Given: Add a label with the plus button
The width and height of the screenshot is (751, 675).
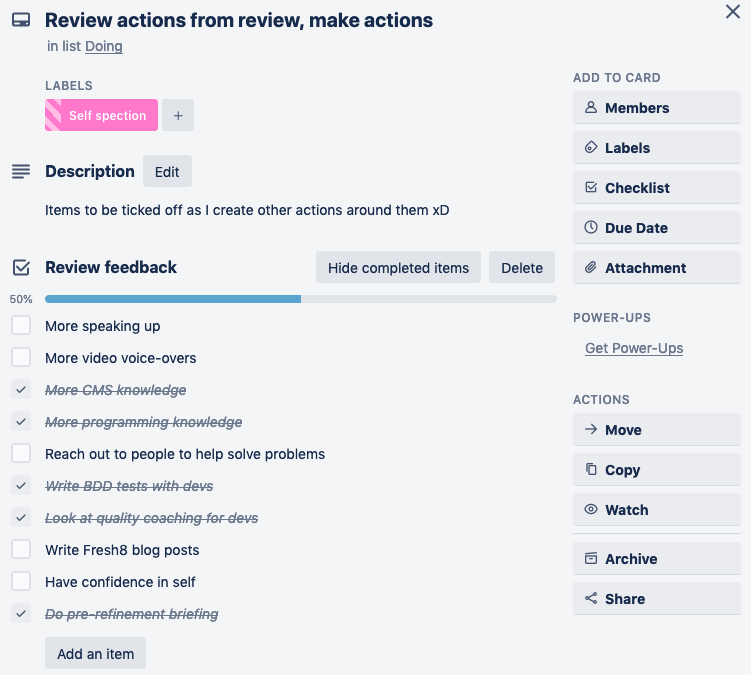Looking at the screenshot, I should [178, 116].
